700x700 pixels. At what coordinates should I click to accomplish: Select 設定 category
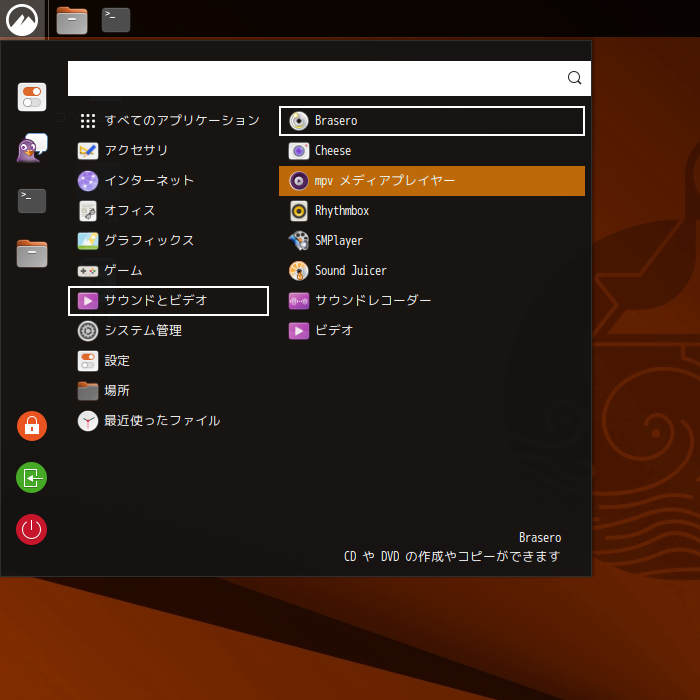168,361
